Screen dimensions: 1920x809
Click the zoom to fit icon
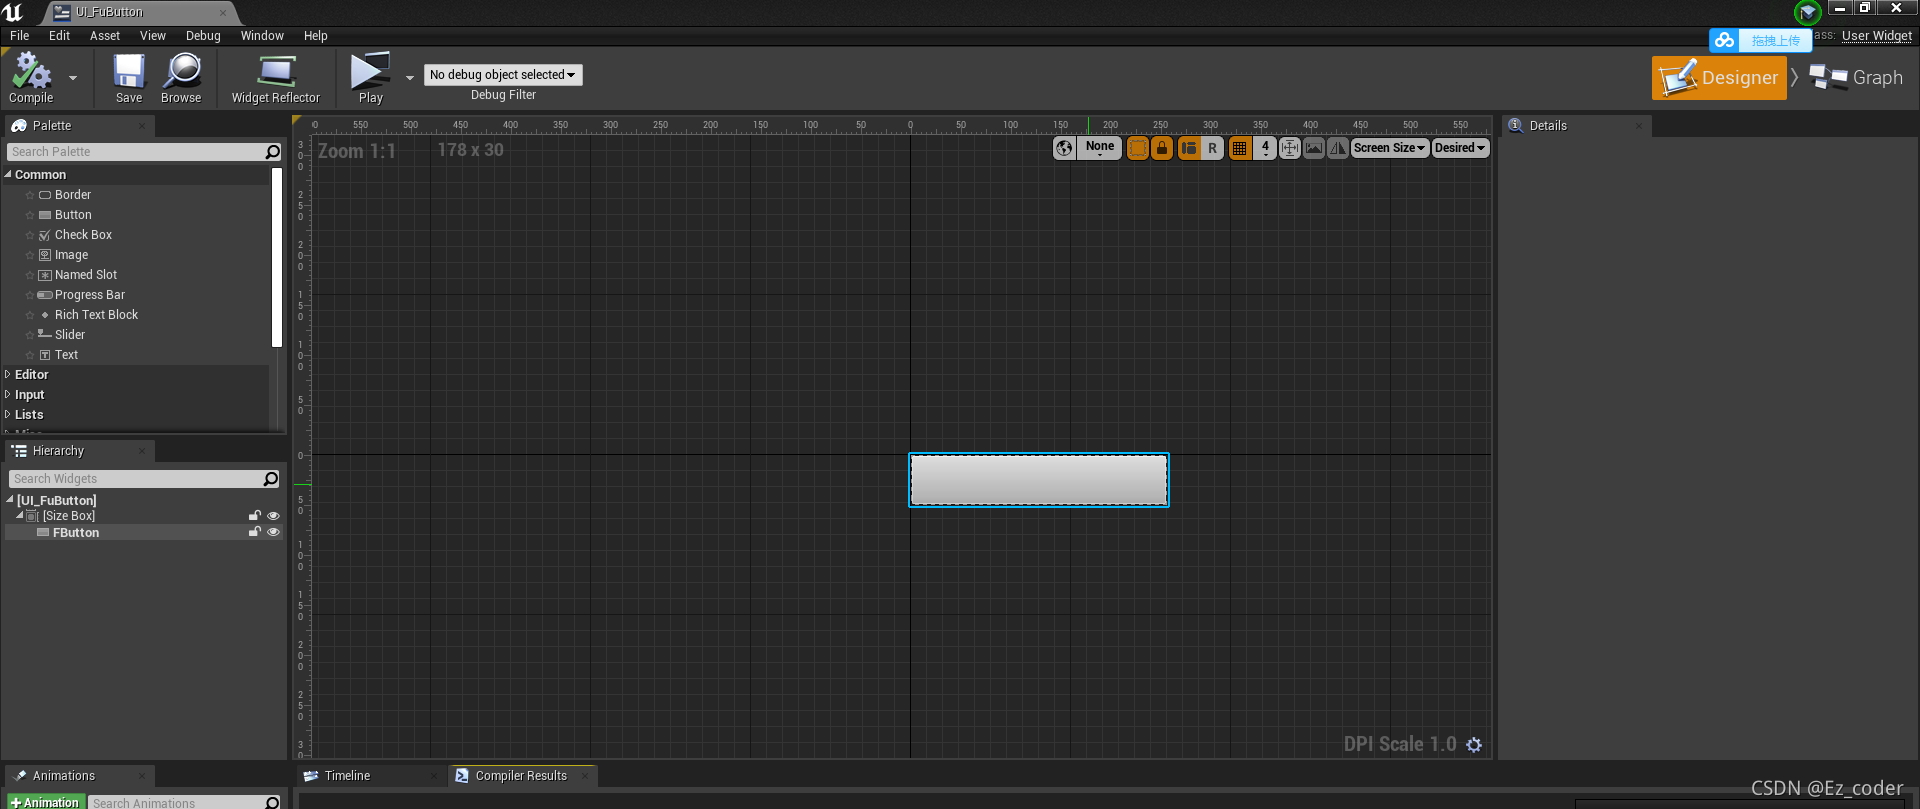click(1290, 148)
